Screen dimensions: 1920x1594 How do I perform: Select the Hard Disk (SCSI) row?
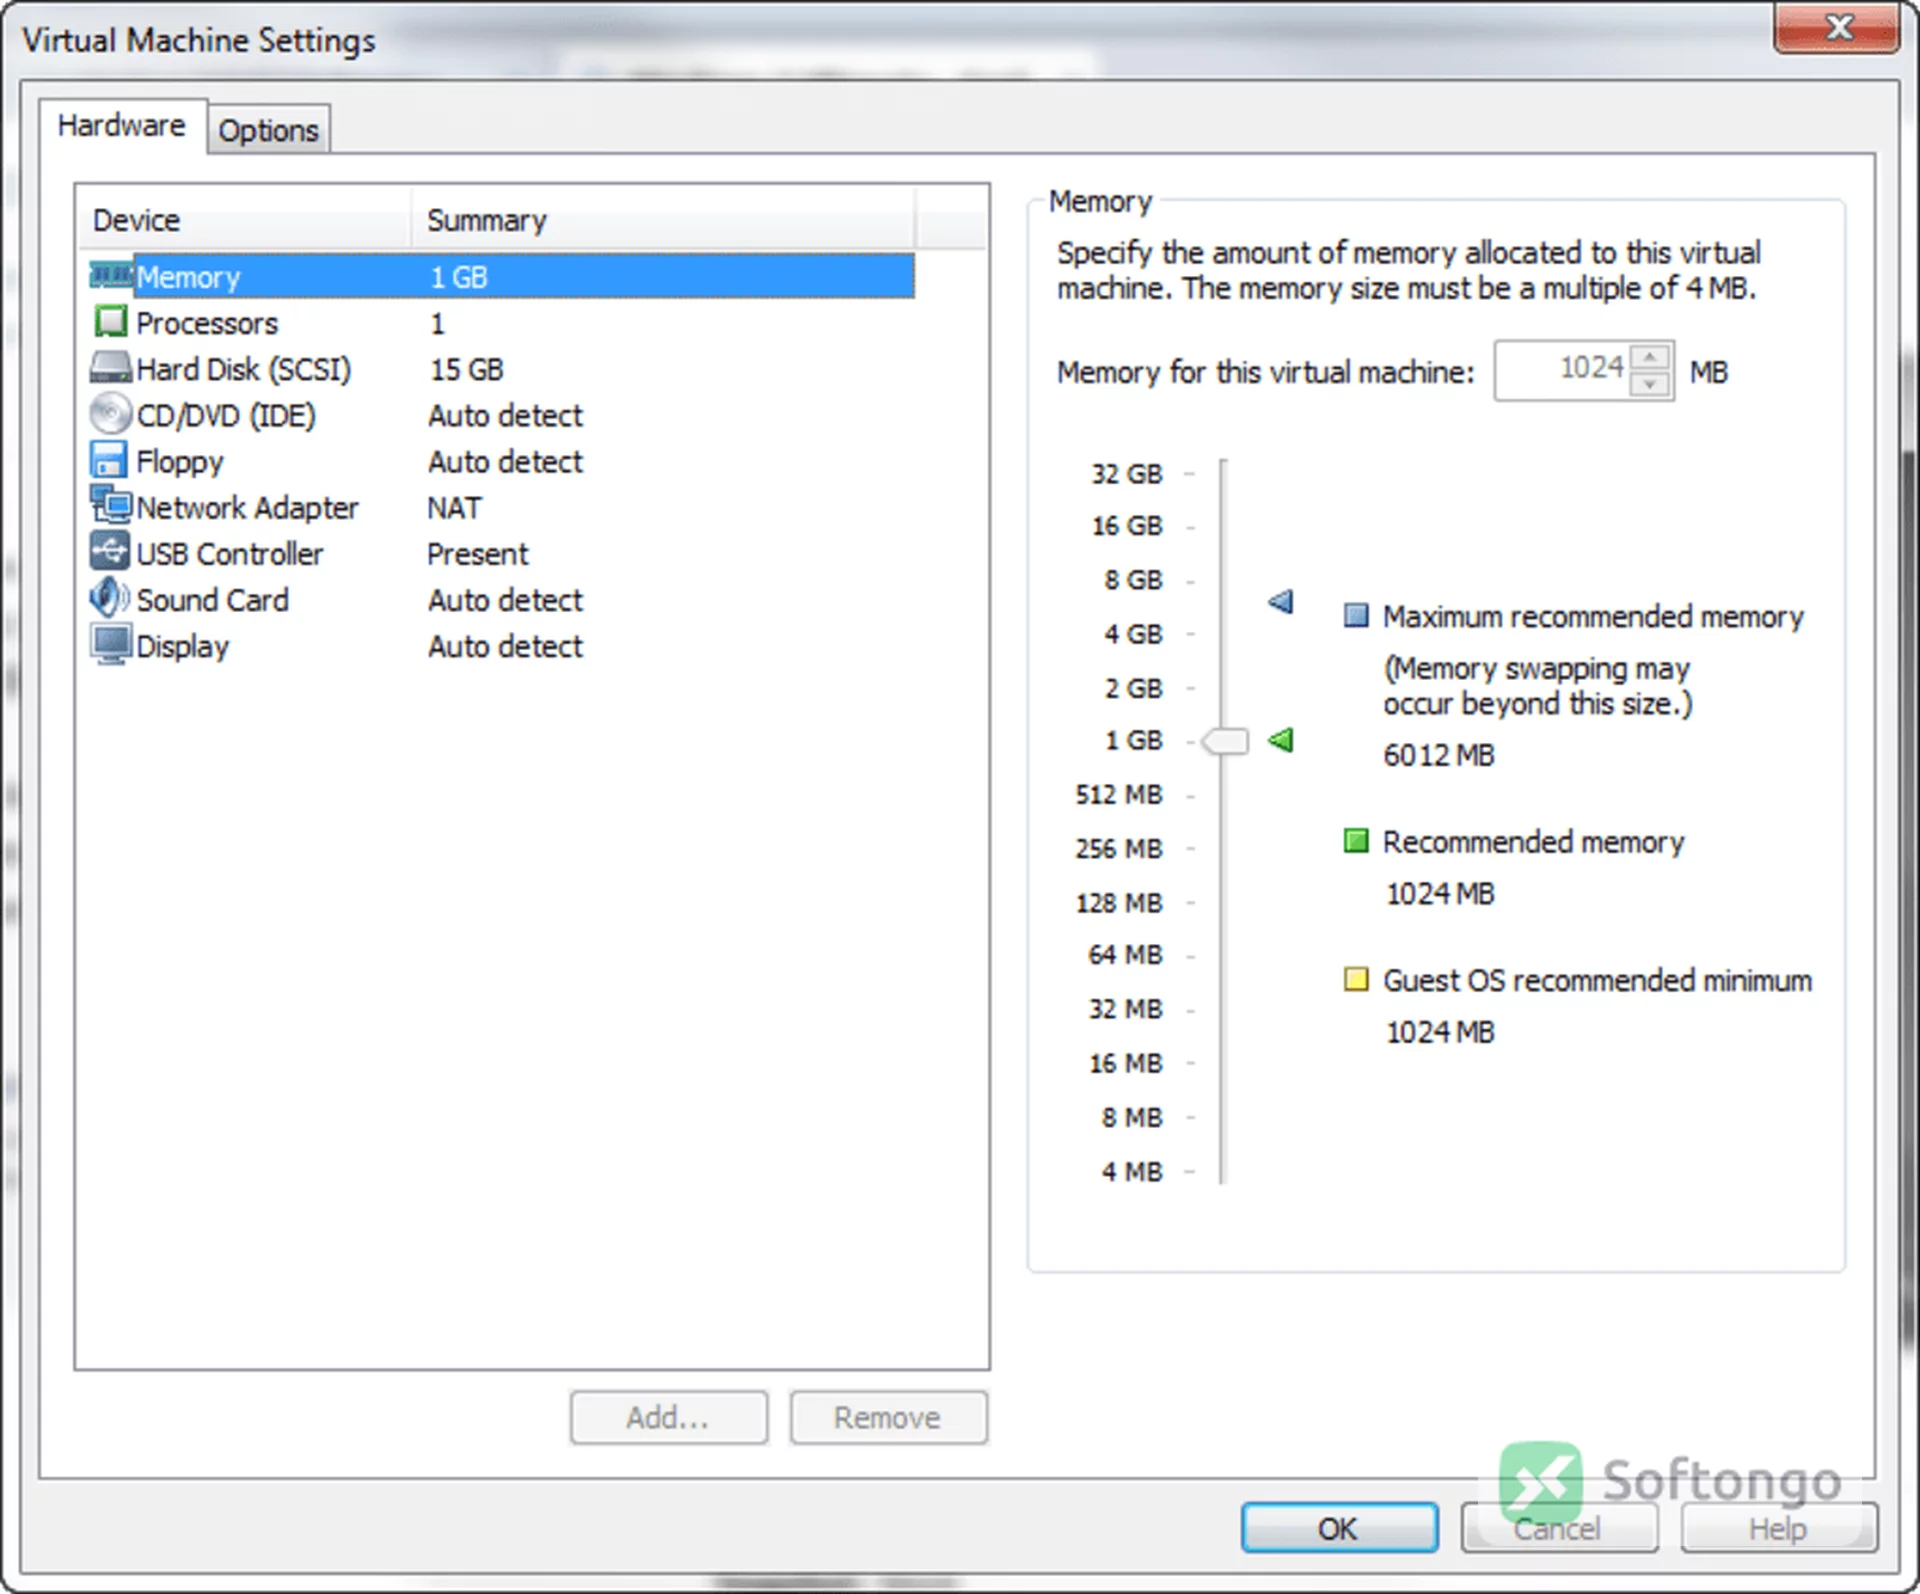click(x=500, y=369)
